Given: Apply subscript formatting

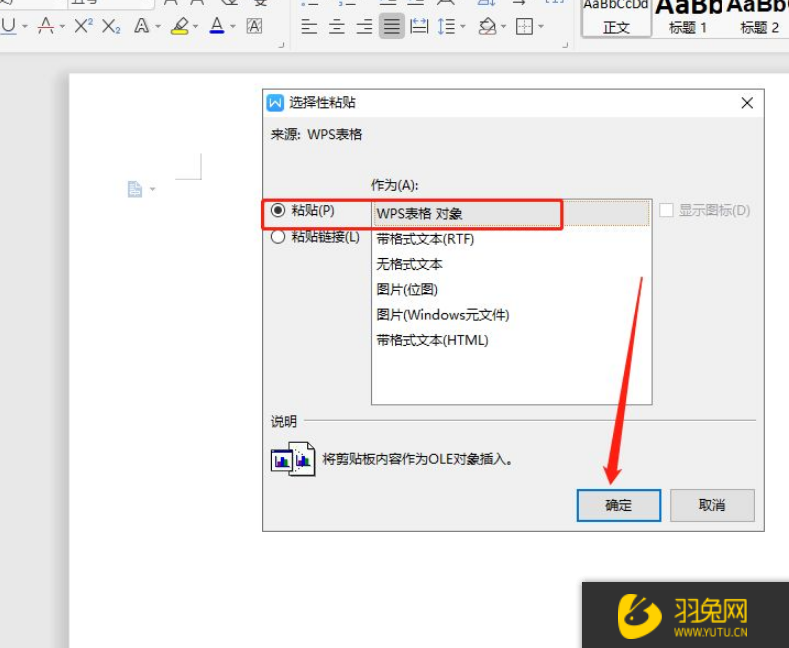Looking at the screenshot, I should click(x=111, y=25).
